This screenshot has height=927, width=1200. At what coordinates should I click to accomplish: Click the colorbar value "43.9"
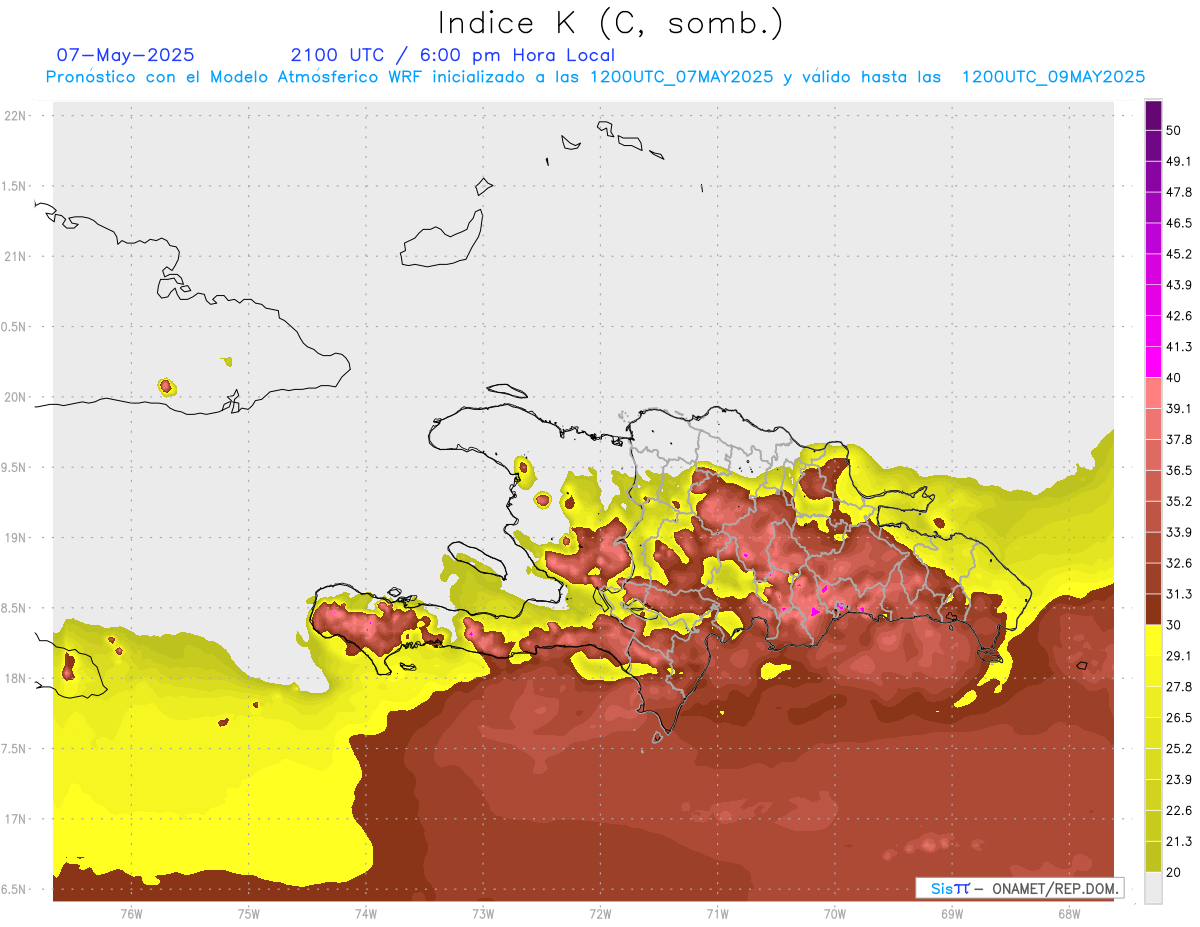click(x=1179, y=285)
